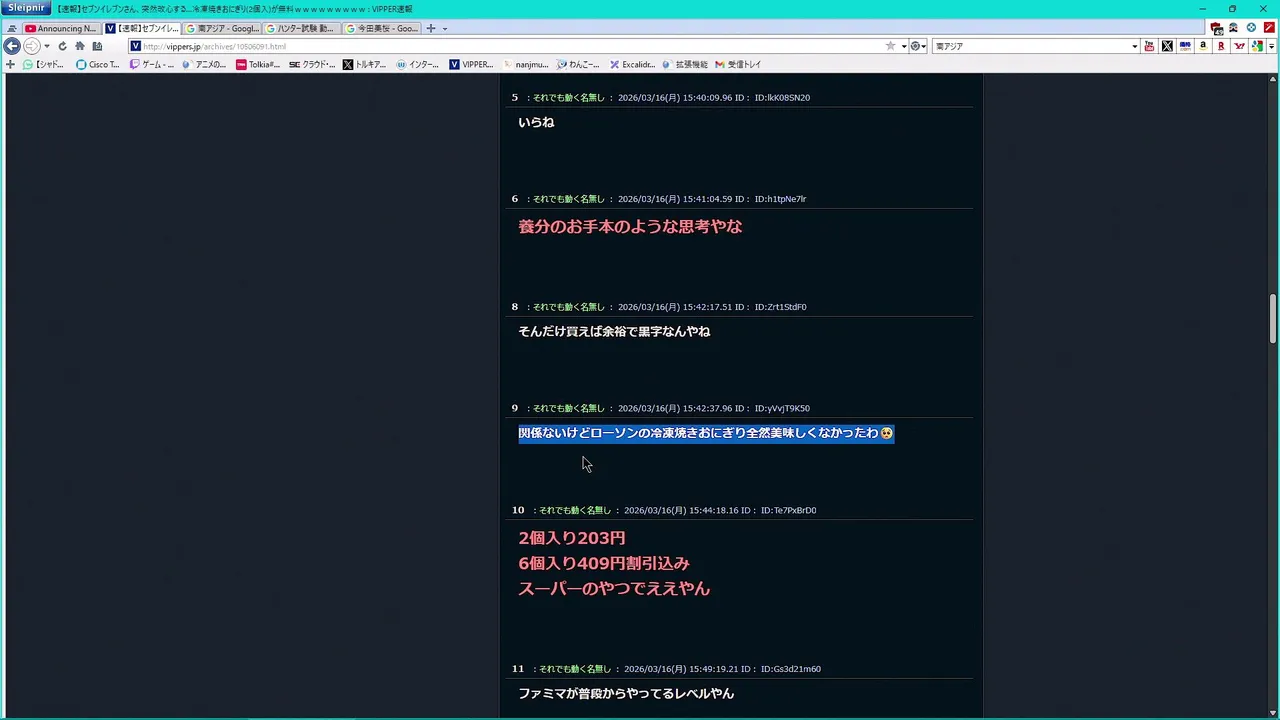The height and width of the screenshot is (720, 1280).
Task: Search with the X (Twitter) engine icon
Action: [1167, 46]
